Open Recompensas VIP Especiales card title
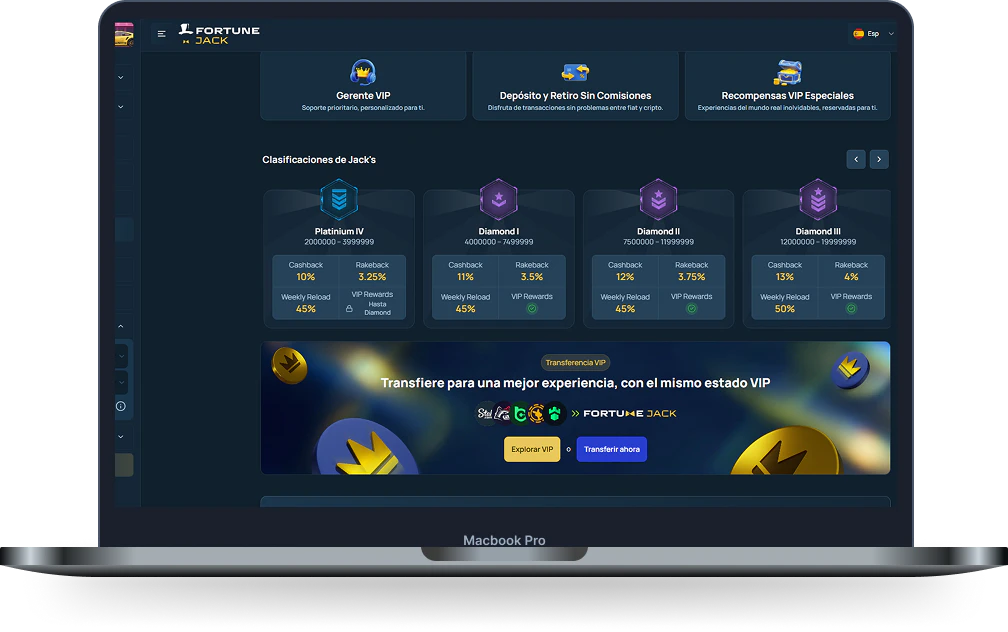 coord(788,95)
